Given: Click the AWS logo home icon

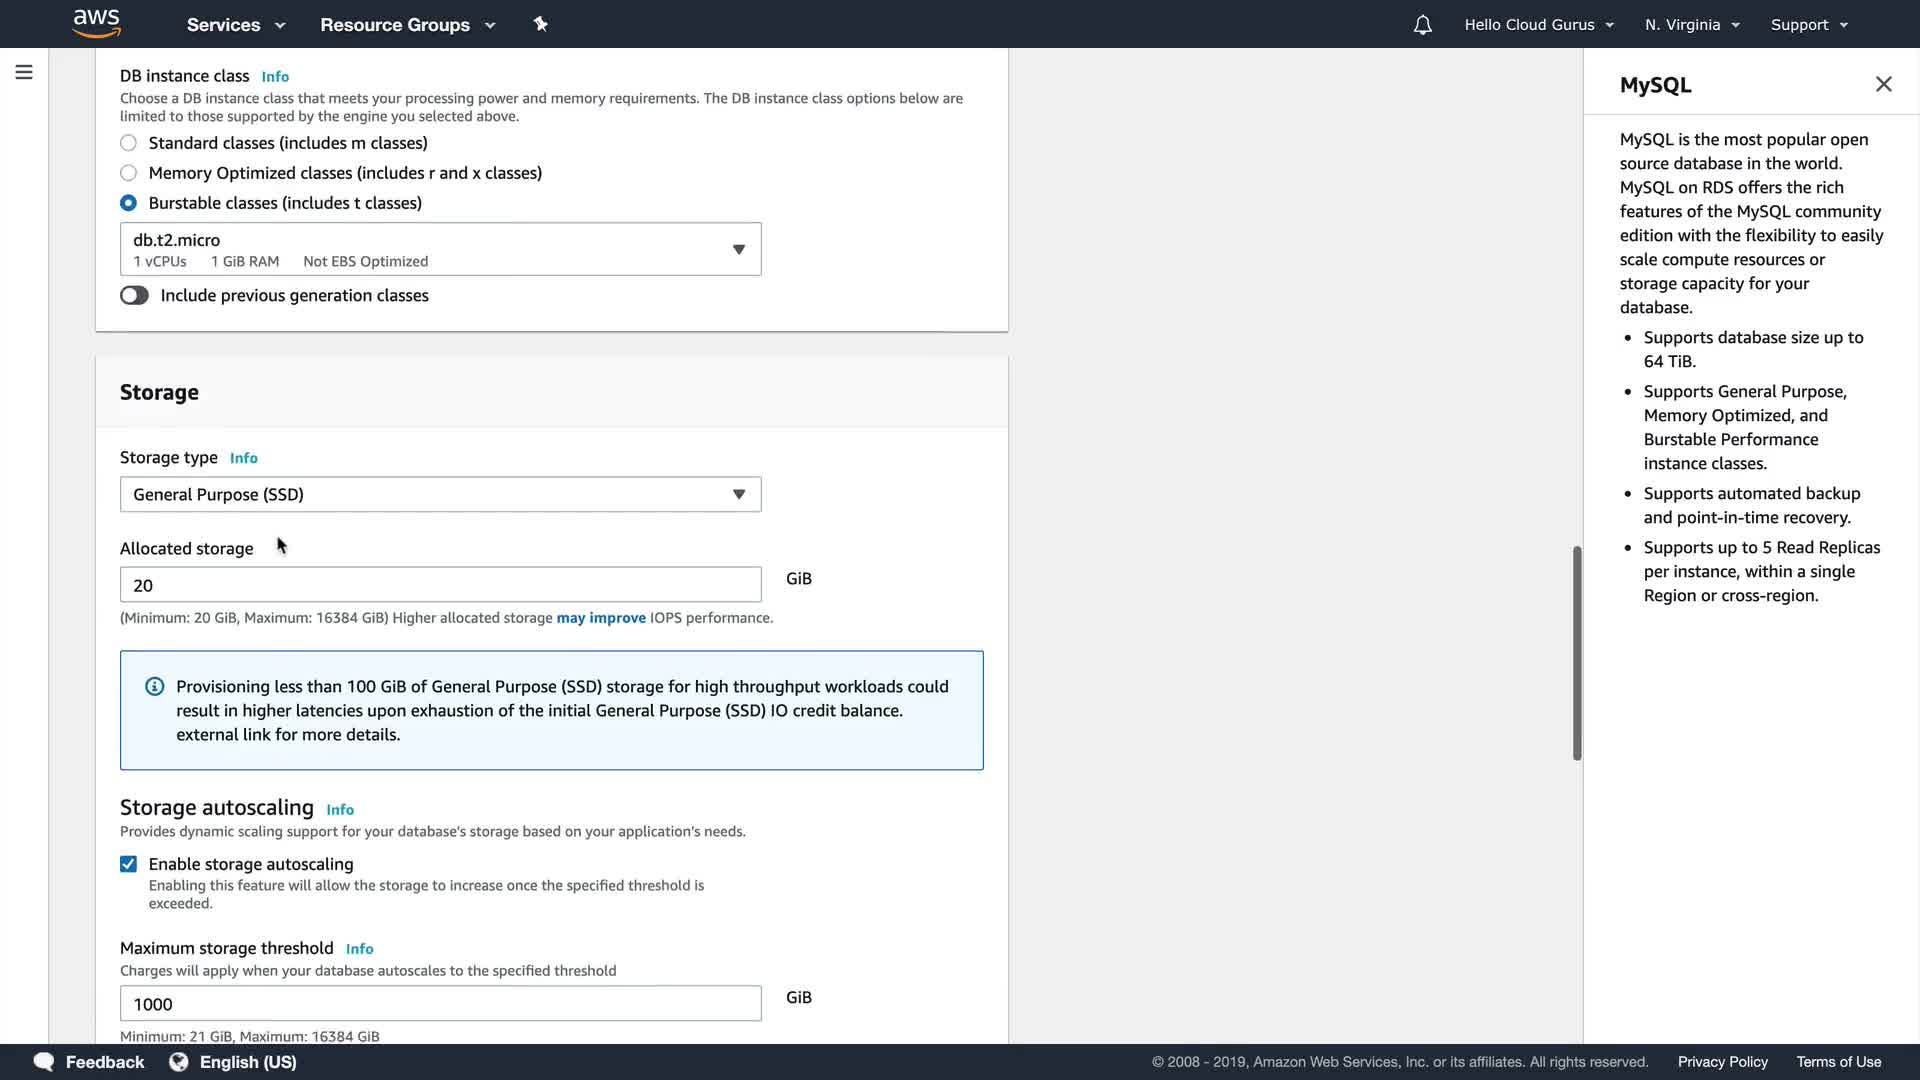Looking at the screenshot, I should coord(97,23).
